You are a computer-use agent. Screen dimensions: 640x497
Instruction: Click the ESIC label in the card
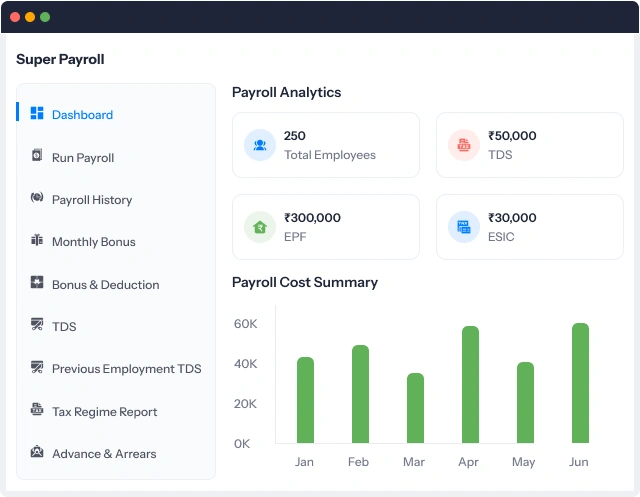(x=501, y=237)
